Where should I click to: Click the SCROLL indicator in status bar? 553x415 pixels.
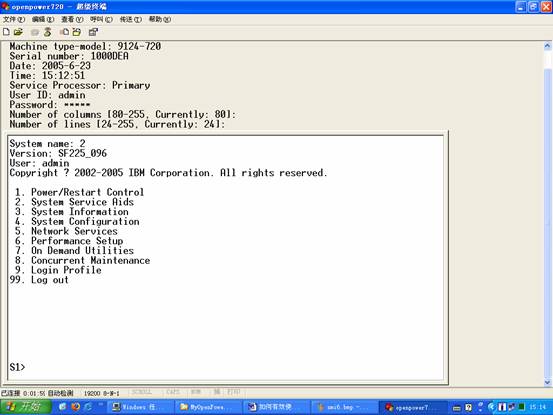point(142,392)
